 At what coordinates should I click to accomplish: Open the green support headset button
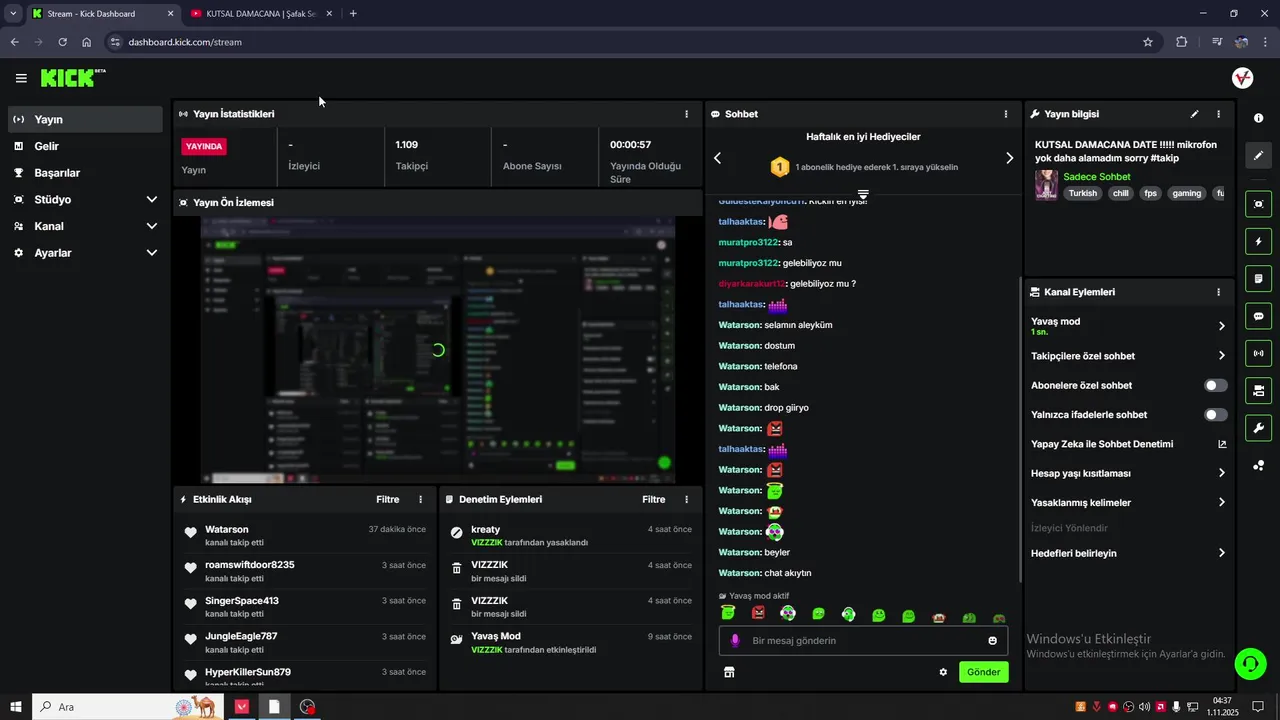point(1249,663)
